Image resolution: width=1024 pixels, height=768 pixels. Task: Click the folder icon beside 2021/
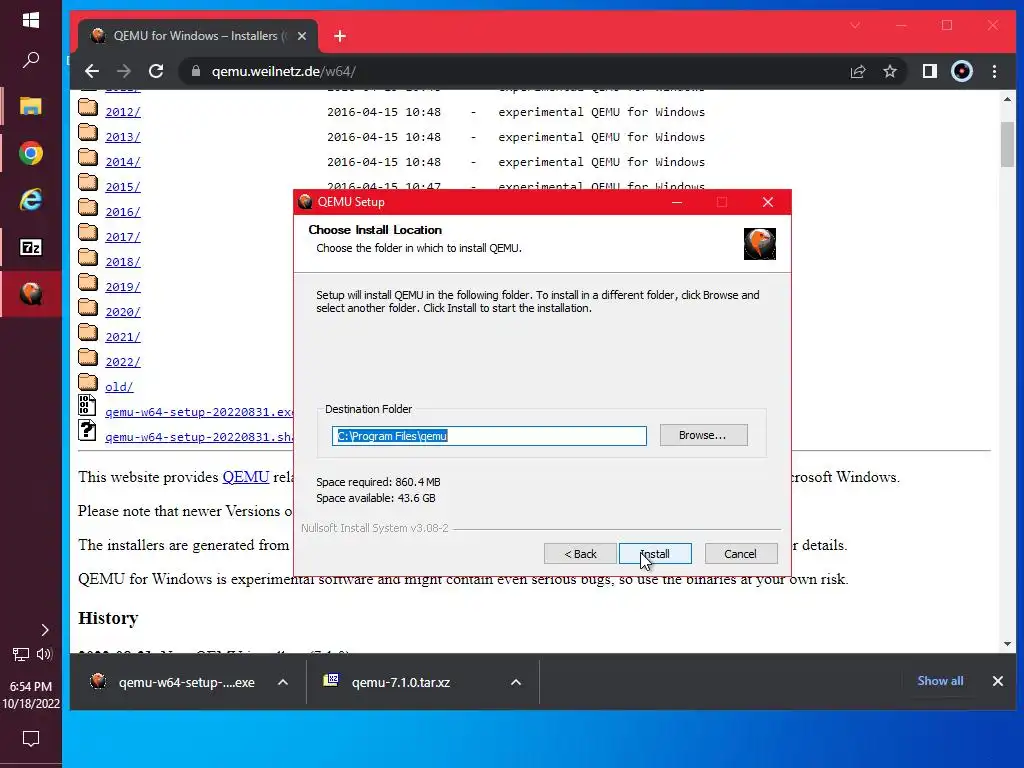click(x=88, y=332)
